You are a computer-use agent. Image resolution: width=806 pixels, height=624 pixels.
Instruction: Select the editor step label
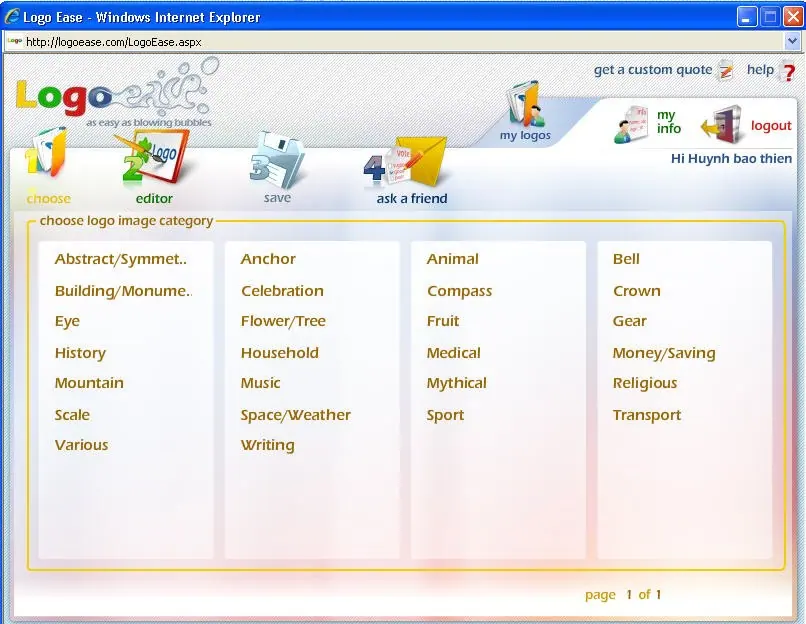154,198
